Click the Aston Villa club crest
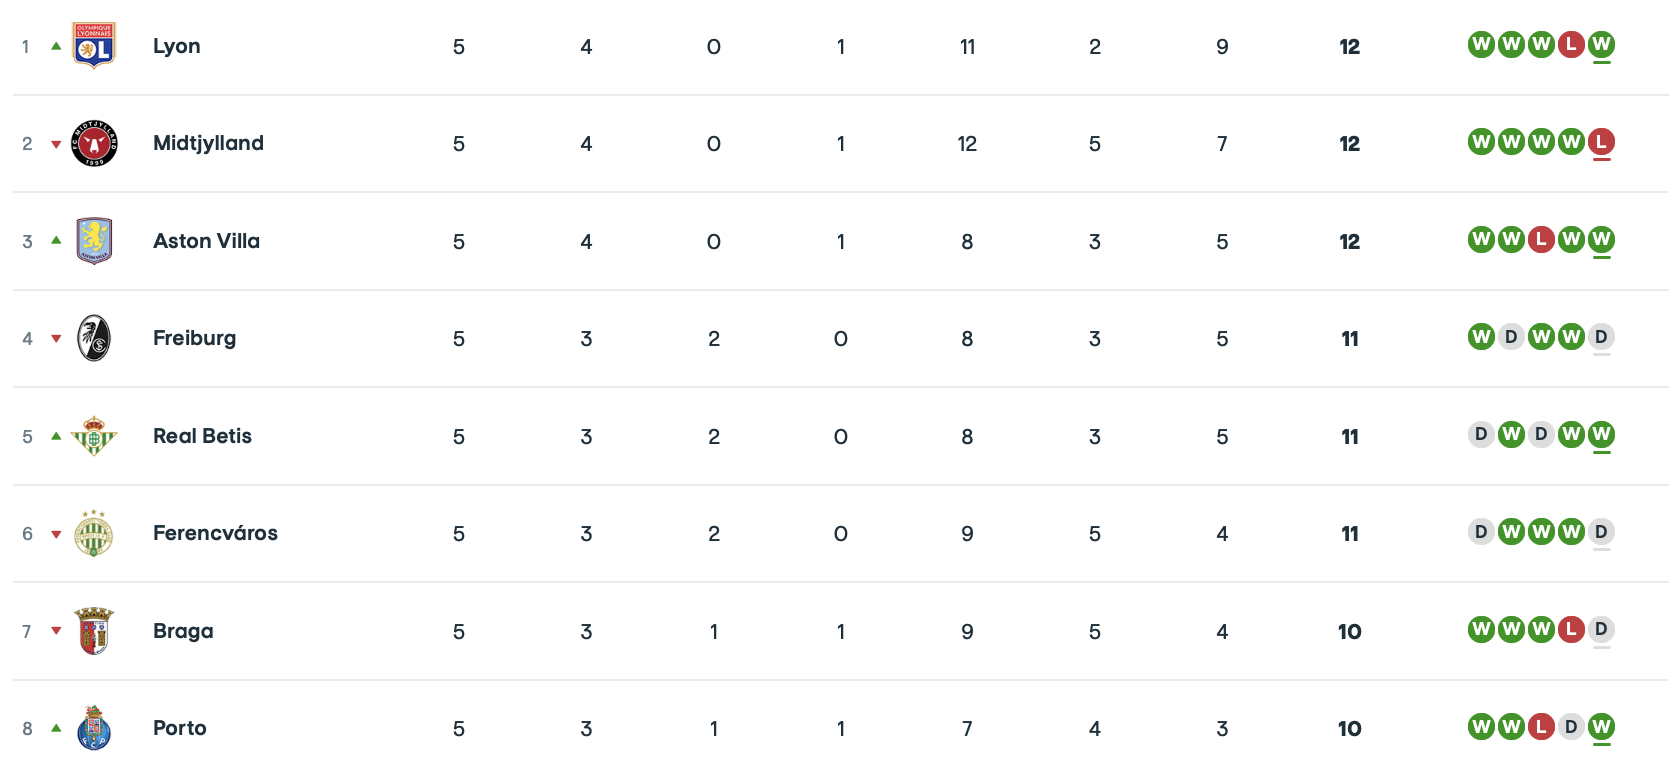The height and width of the screenshot is (780, 1678). point(94,241)
